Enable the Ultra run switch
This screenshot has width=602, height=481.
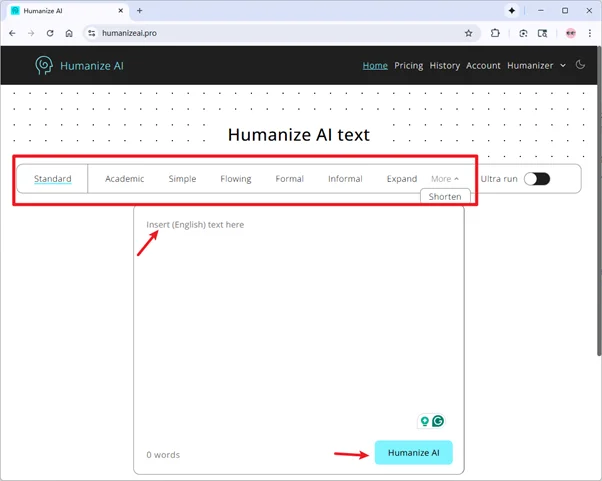pos(537,179)
